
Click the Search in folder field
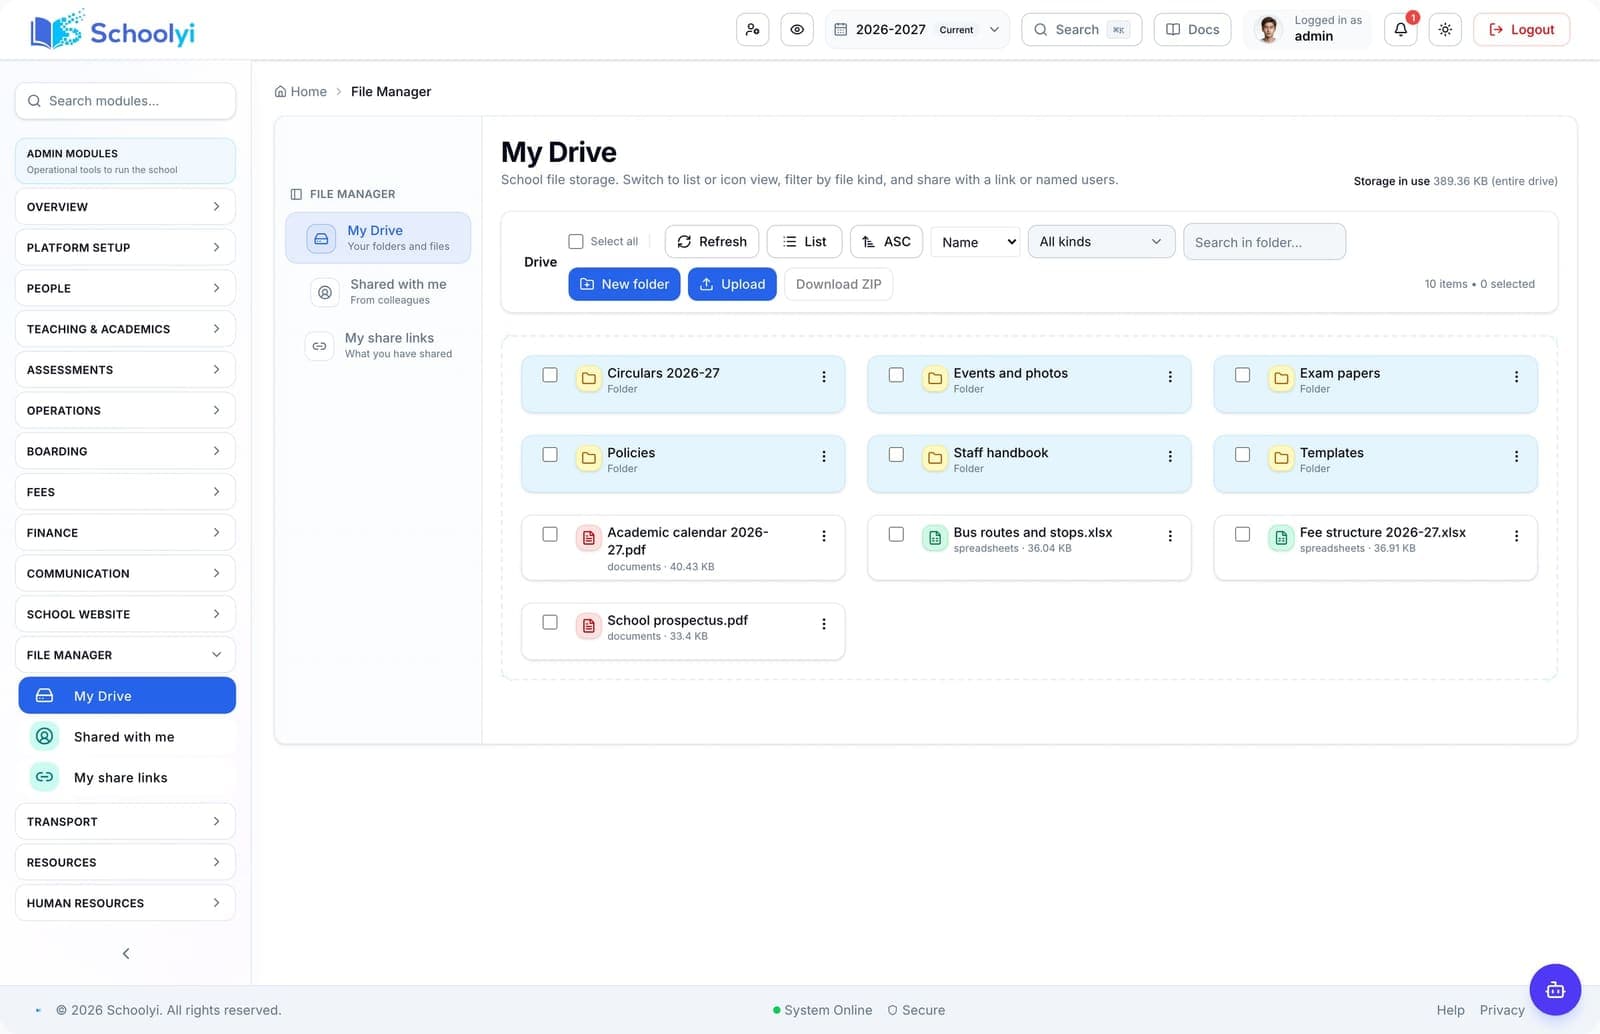pos(1264,242)
